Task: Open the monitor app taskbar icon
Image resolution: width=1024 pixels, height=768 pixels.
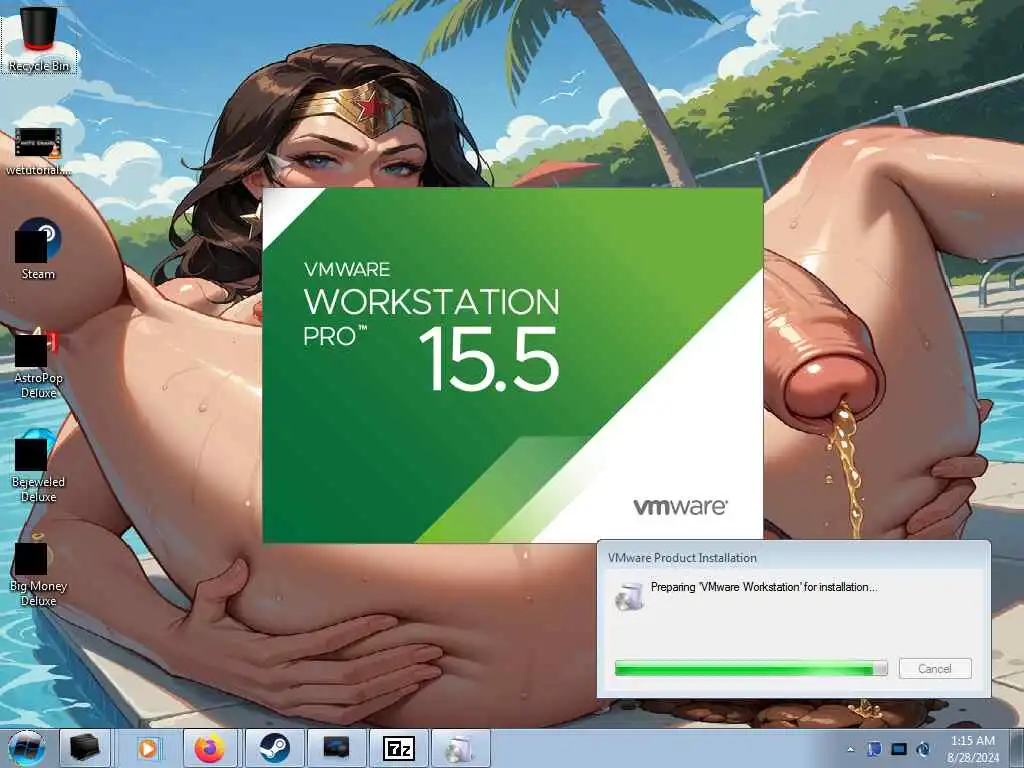Action: [336, 748]
